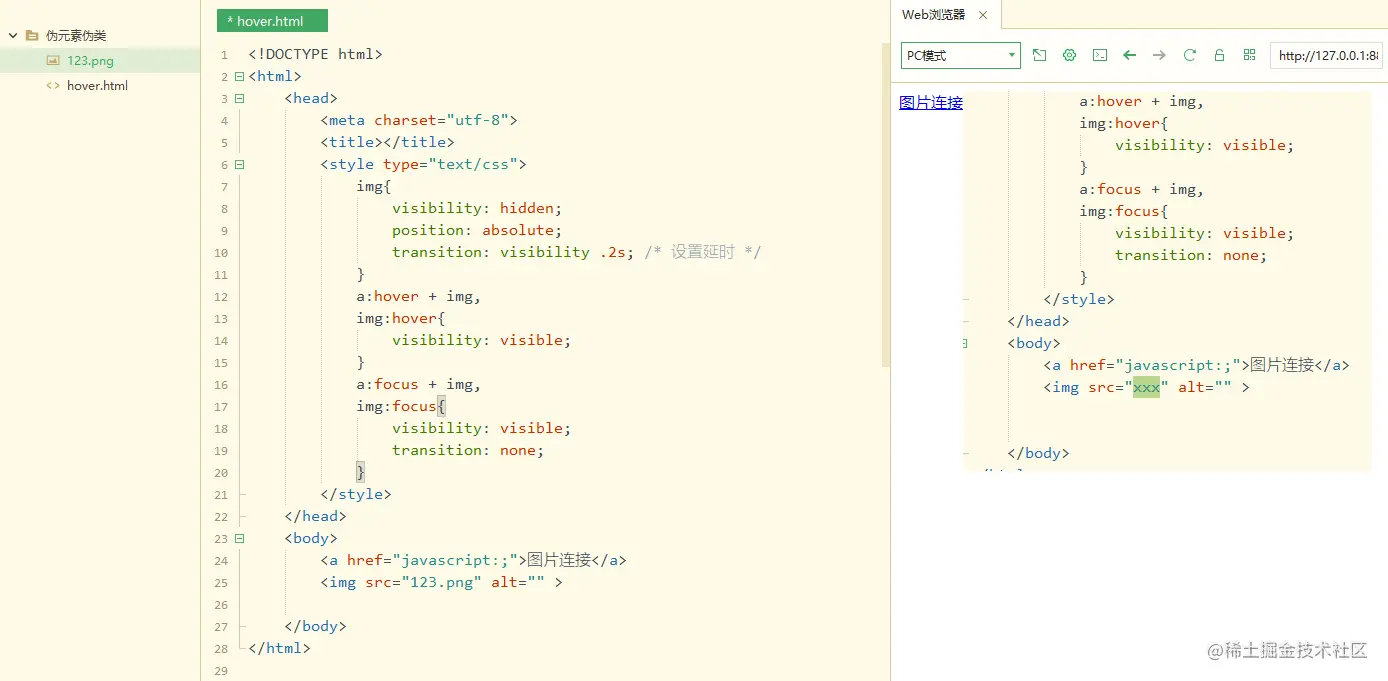
Task: Click the </html> tag on line 28
Action: [x=279, y=648]
